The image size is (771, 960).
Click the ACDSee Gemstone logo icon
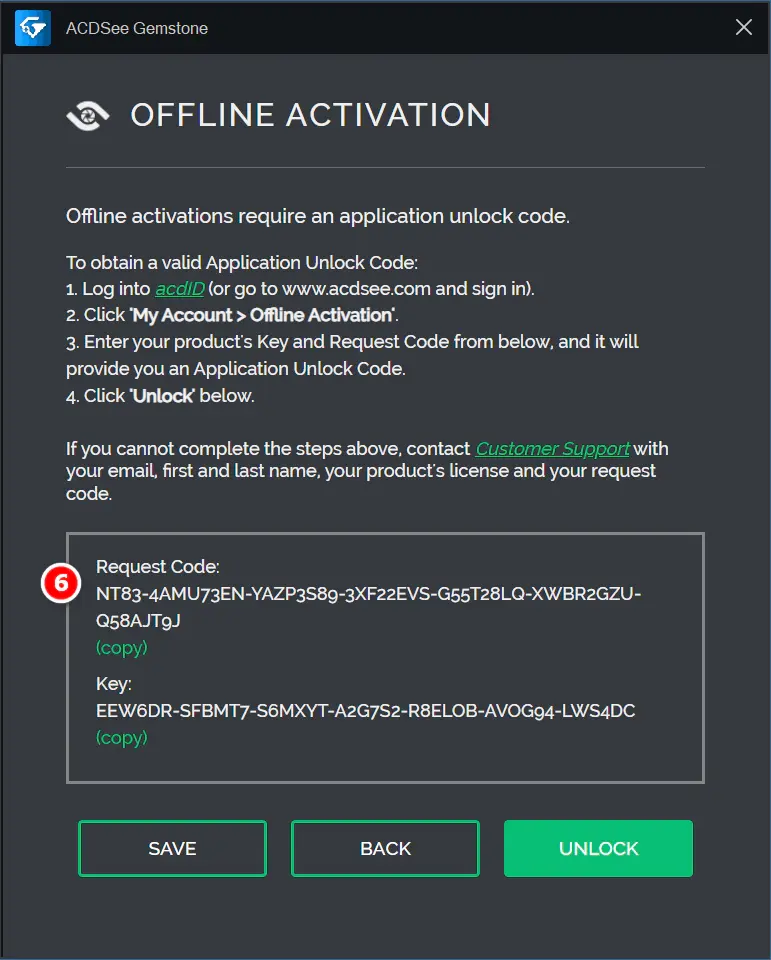(x=32, y=28)
